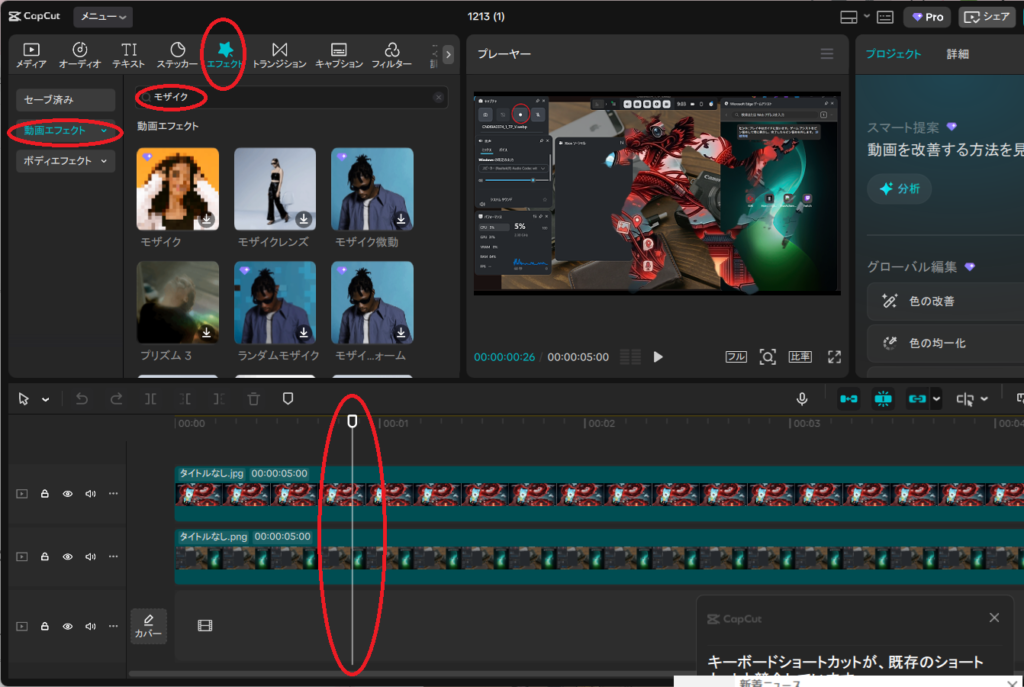This screenshot has height=687, width=1024.
Task: Open the player panel hamburger menu
Action: pyautogui.click(x=826, y=54)
